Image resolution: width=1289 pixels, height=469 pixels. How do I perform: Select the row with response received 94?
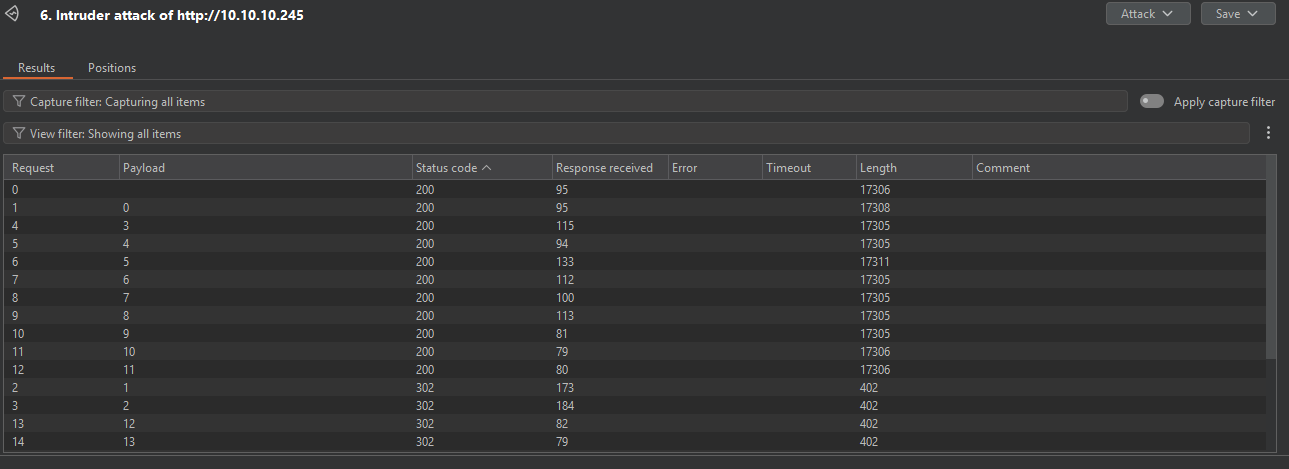pyautogui.click(x=634, y=243)
